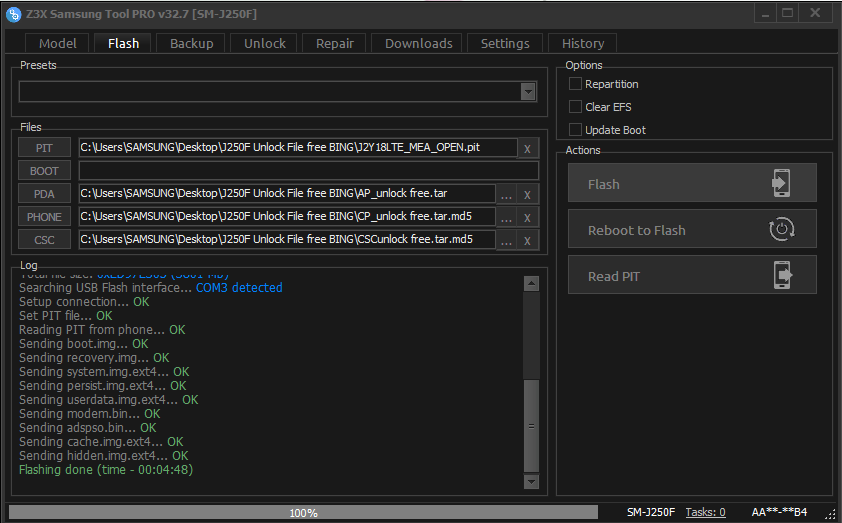Select the 'Sending userdata.img.ext4' log line

pyautogui.click(x=108, y=400)
